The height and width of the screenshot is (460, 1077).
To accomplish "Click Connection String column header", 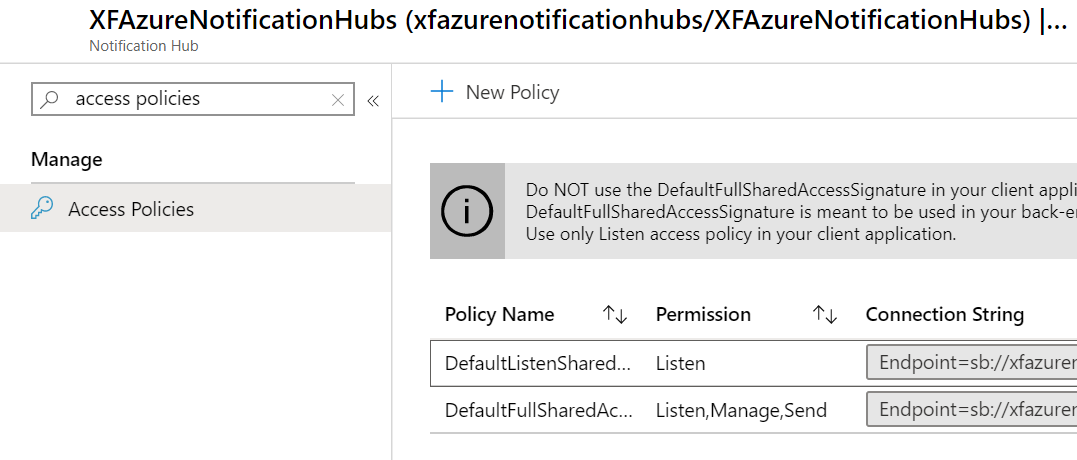I will [x=944, y=314].
